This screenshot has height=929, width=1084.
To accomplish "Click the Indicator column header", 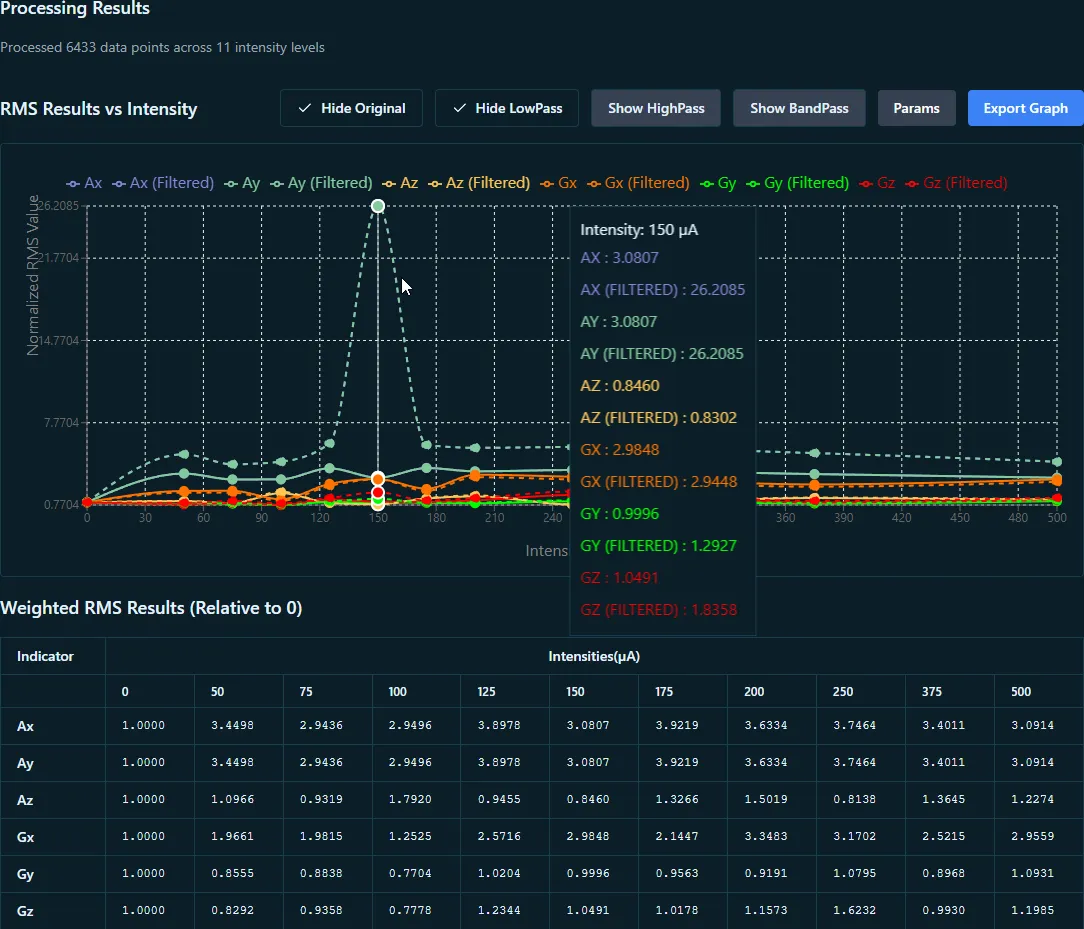I will 45,657.
